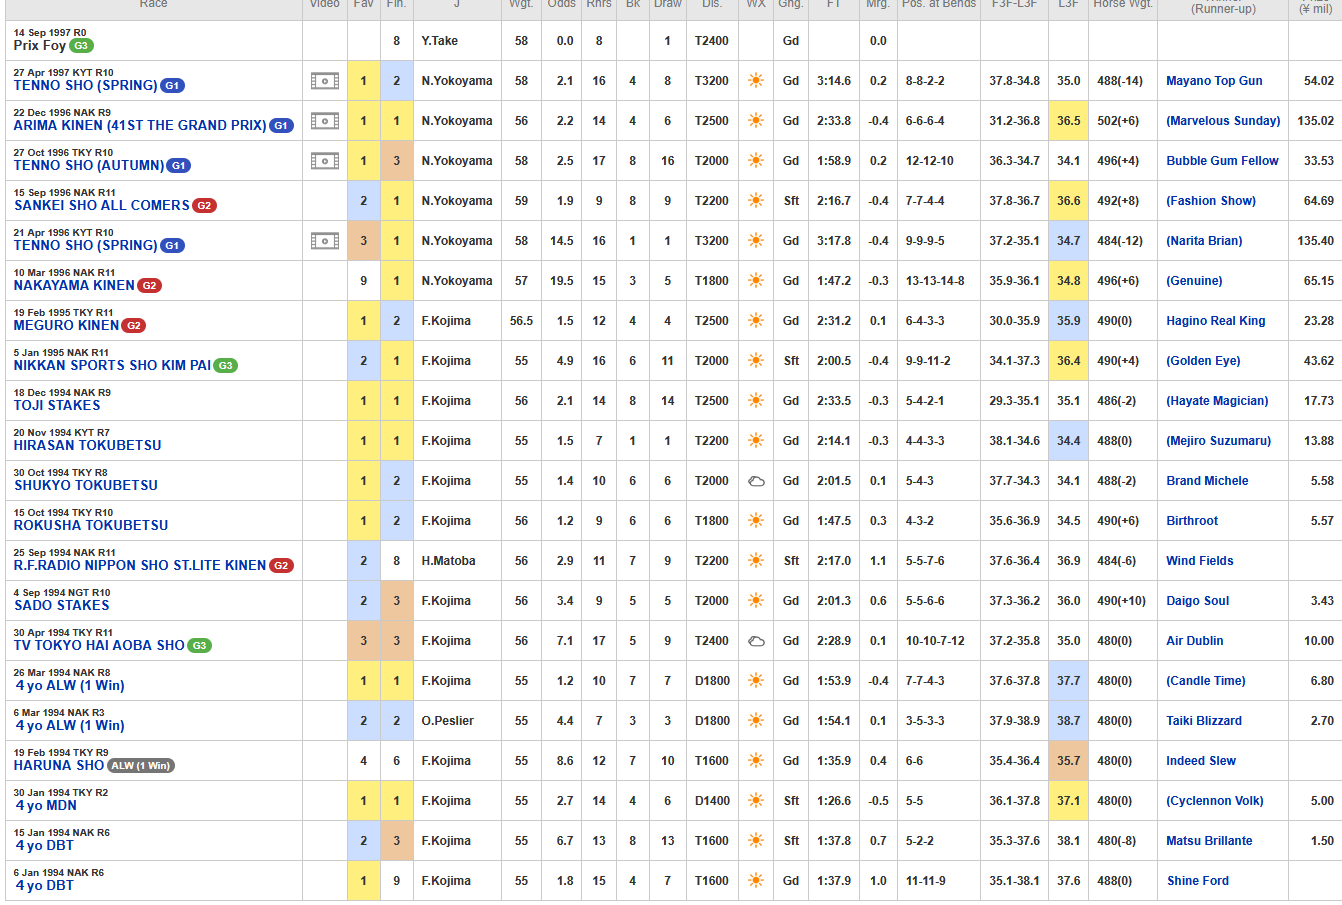
Task: Click sunny weather icon in Arima Kinen row
Action: pos(756,121)
